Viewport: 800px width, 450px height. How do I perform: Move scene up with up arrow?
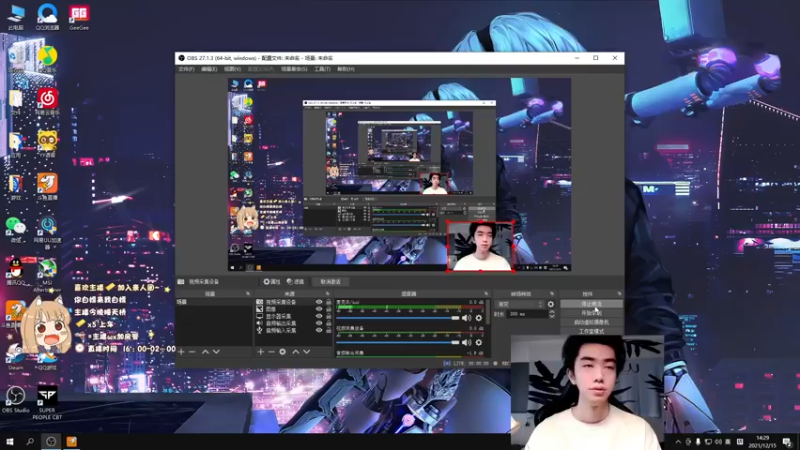click(x=205, y=352)
